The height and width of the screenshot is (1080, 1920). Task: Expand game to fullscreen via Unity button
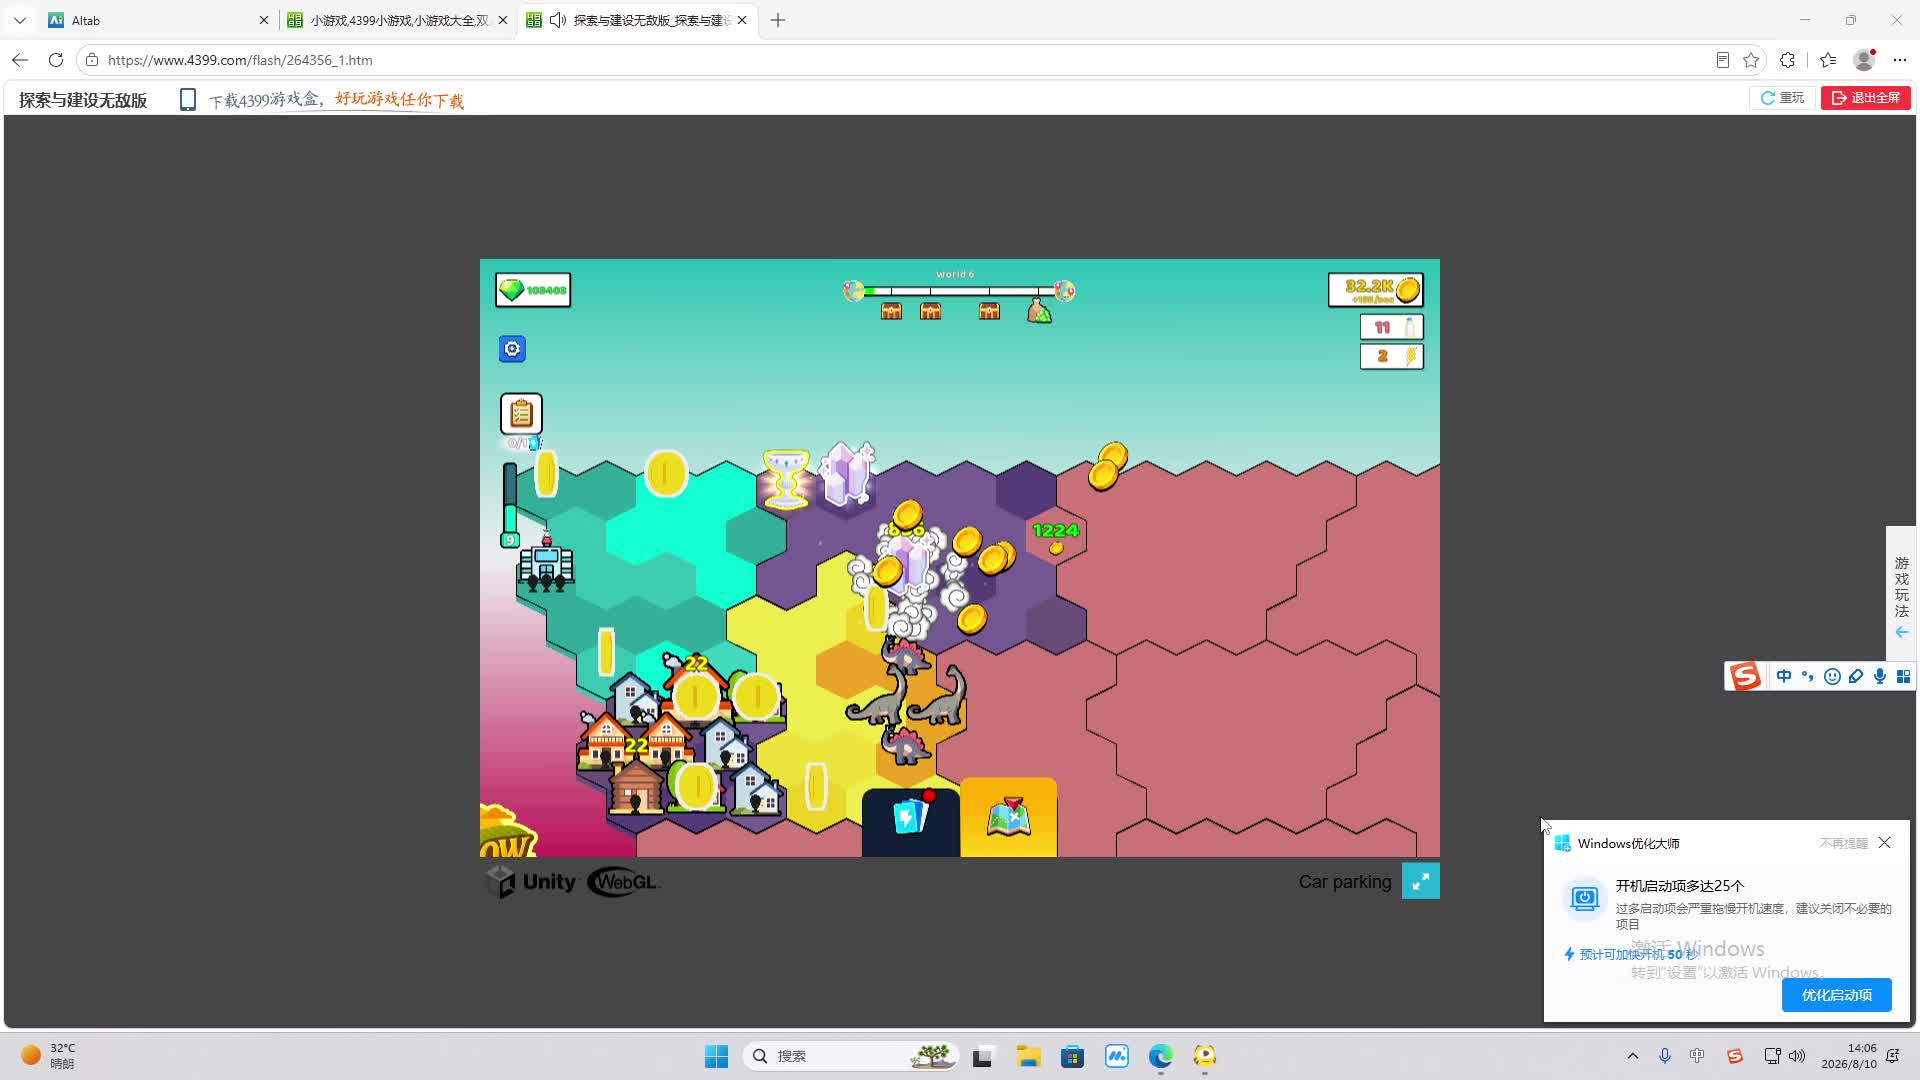[1420, 881]
